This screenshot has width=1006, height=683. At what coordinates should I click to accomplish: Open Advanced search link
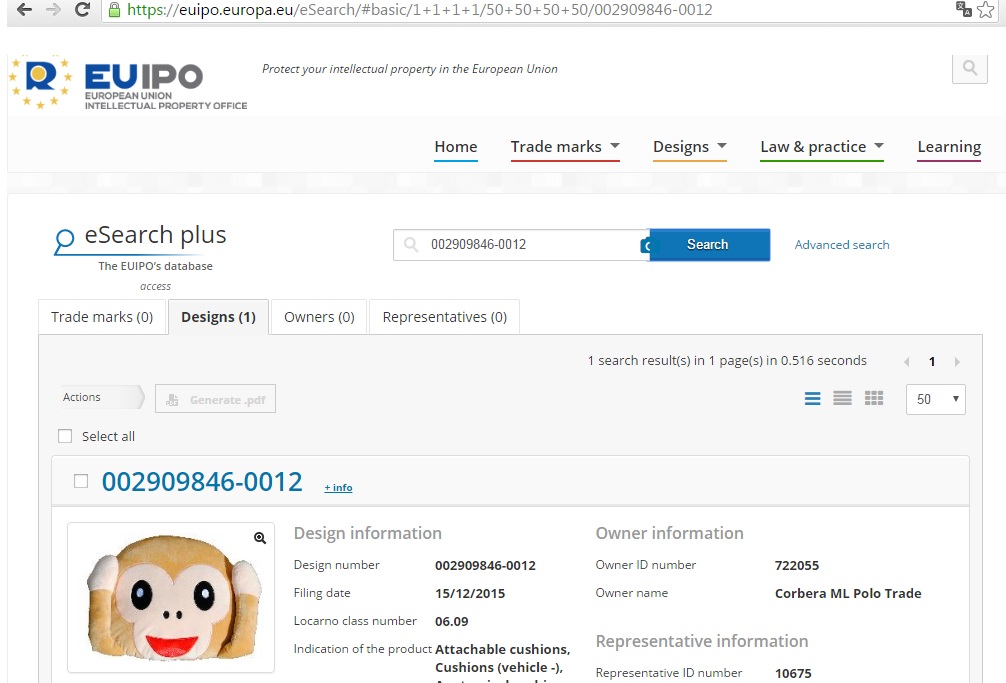[x=842, y=244]
